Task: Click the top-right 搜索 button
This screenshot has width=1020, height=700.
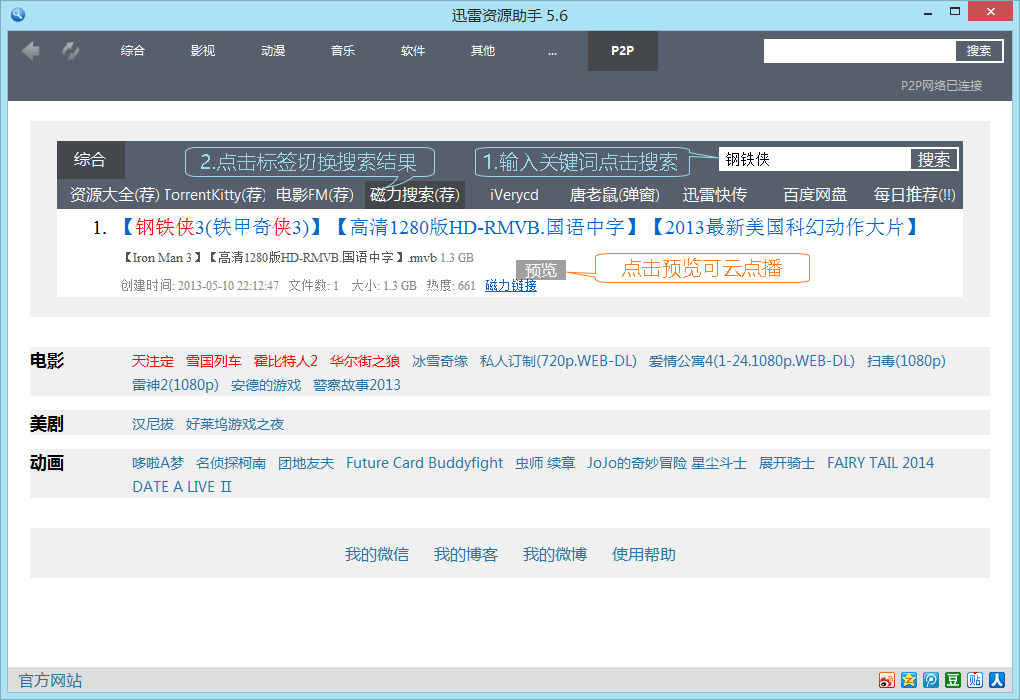Action: (979, 51)
